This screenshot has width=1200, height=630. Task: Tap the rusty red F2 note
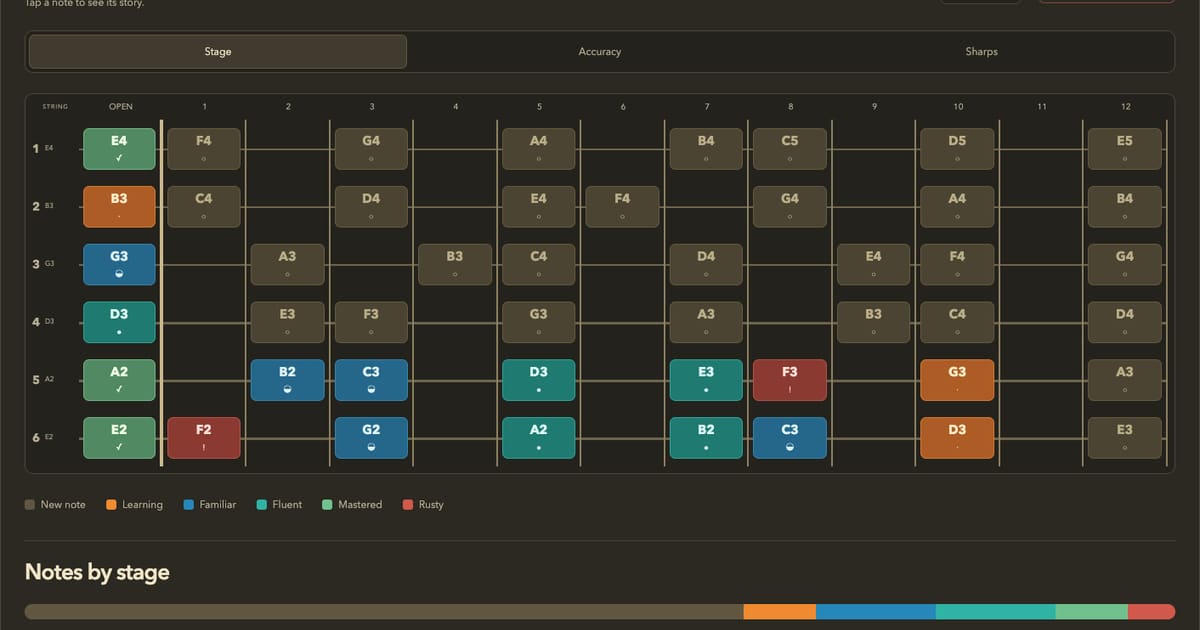pyautogui.click(x=204, y=438)
